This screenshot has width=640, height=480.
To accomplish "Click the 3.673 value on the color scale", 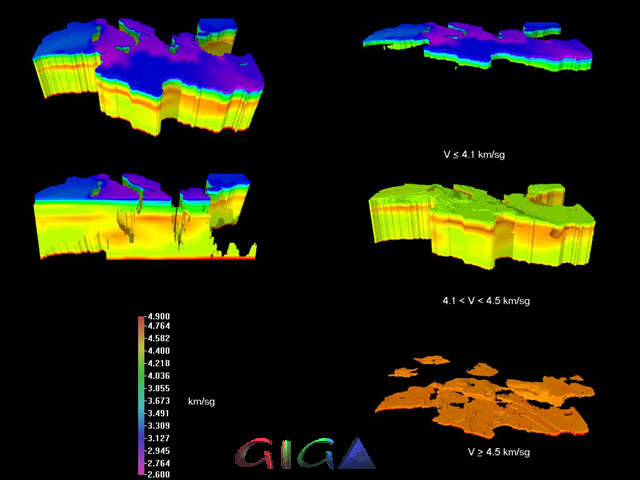I will coord(158,401).
